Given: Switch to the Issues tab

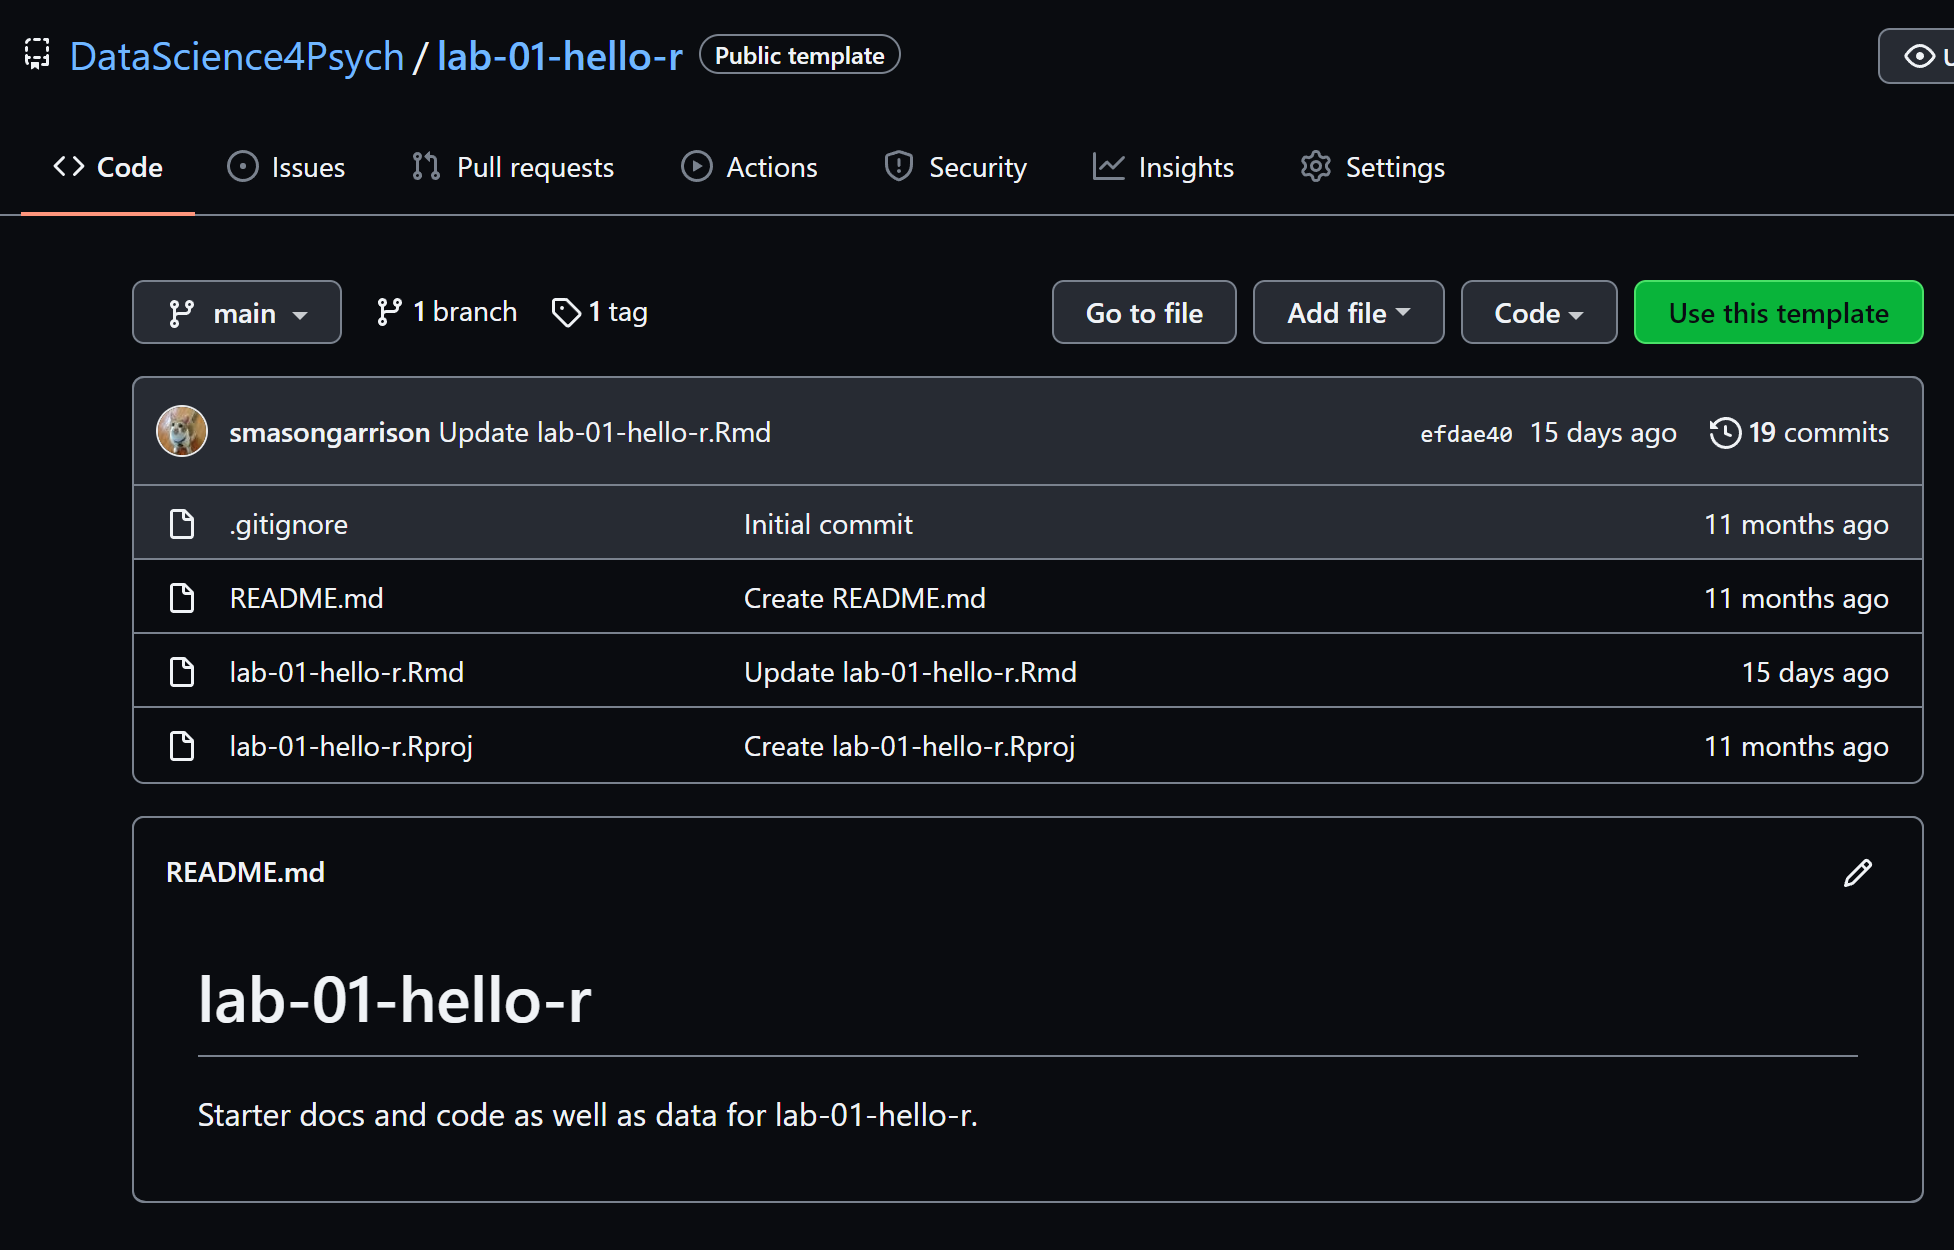Looking at the screenshot, I should click(287, 167).
